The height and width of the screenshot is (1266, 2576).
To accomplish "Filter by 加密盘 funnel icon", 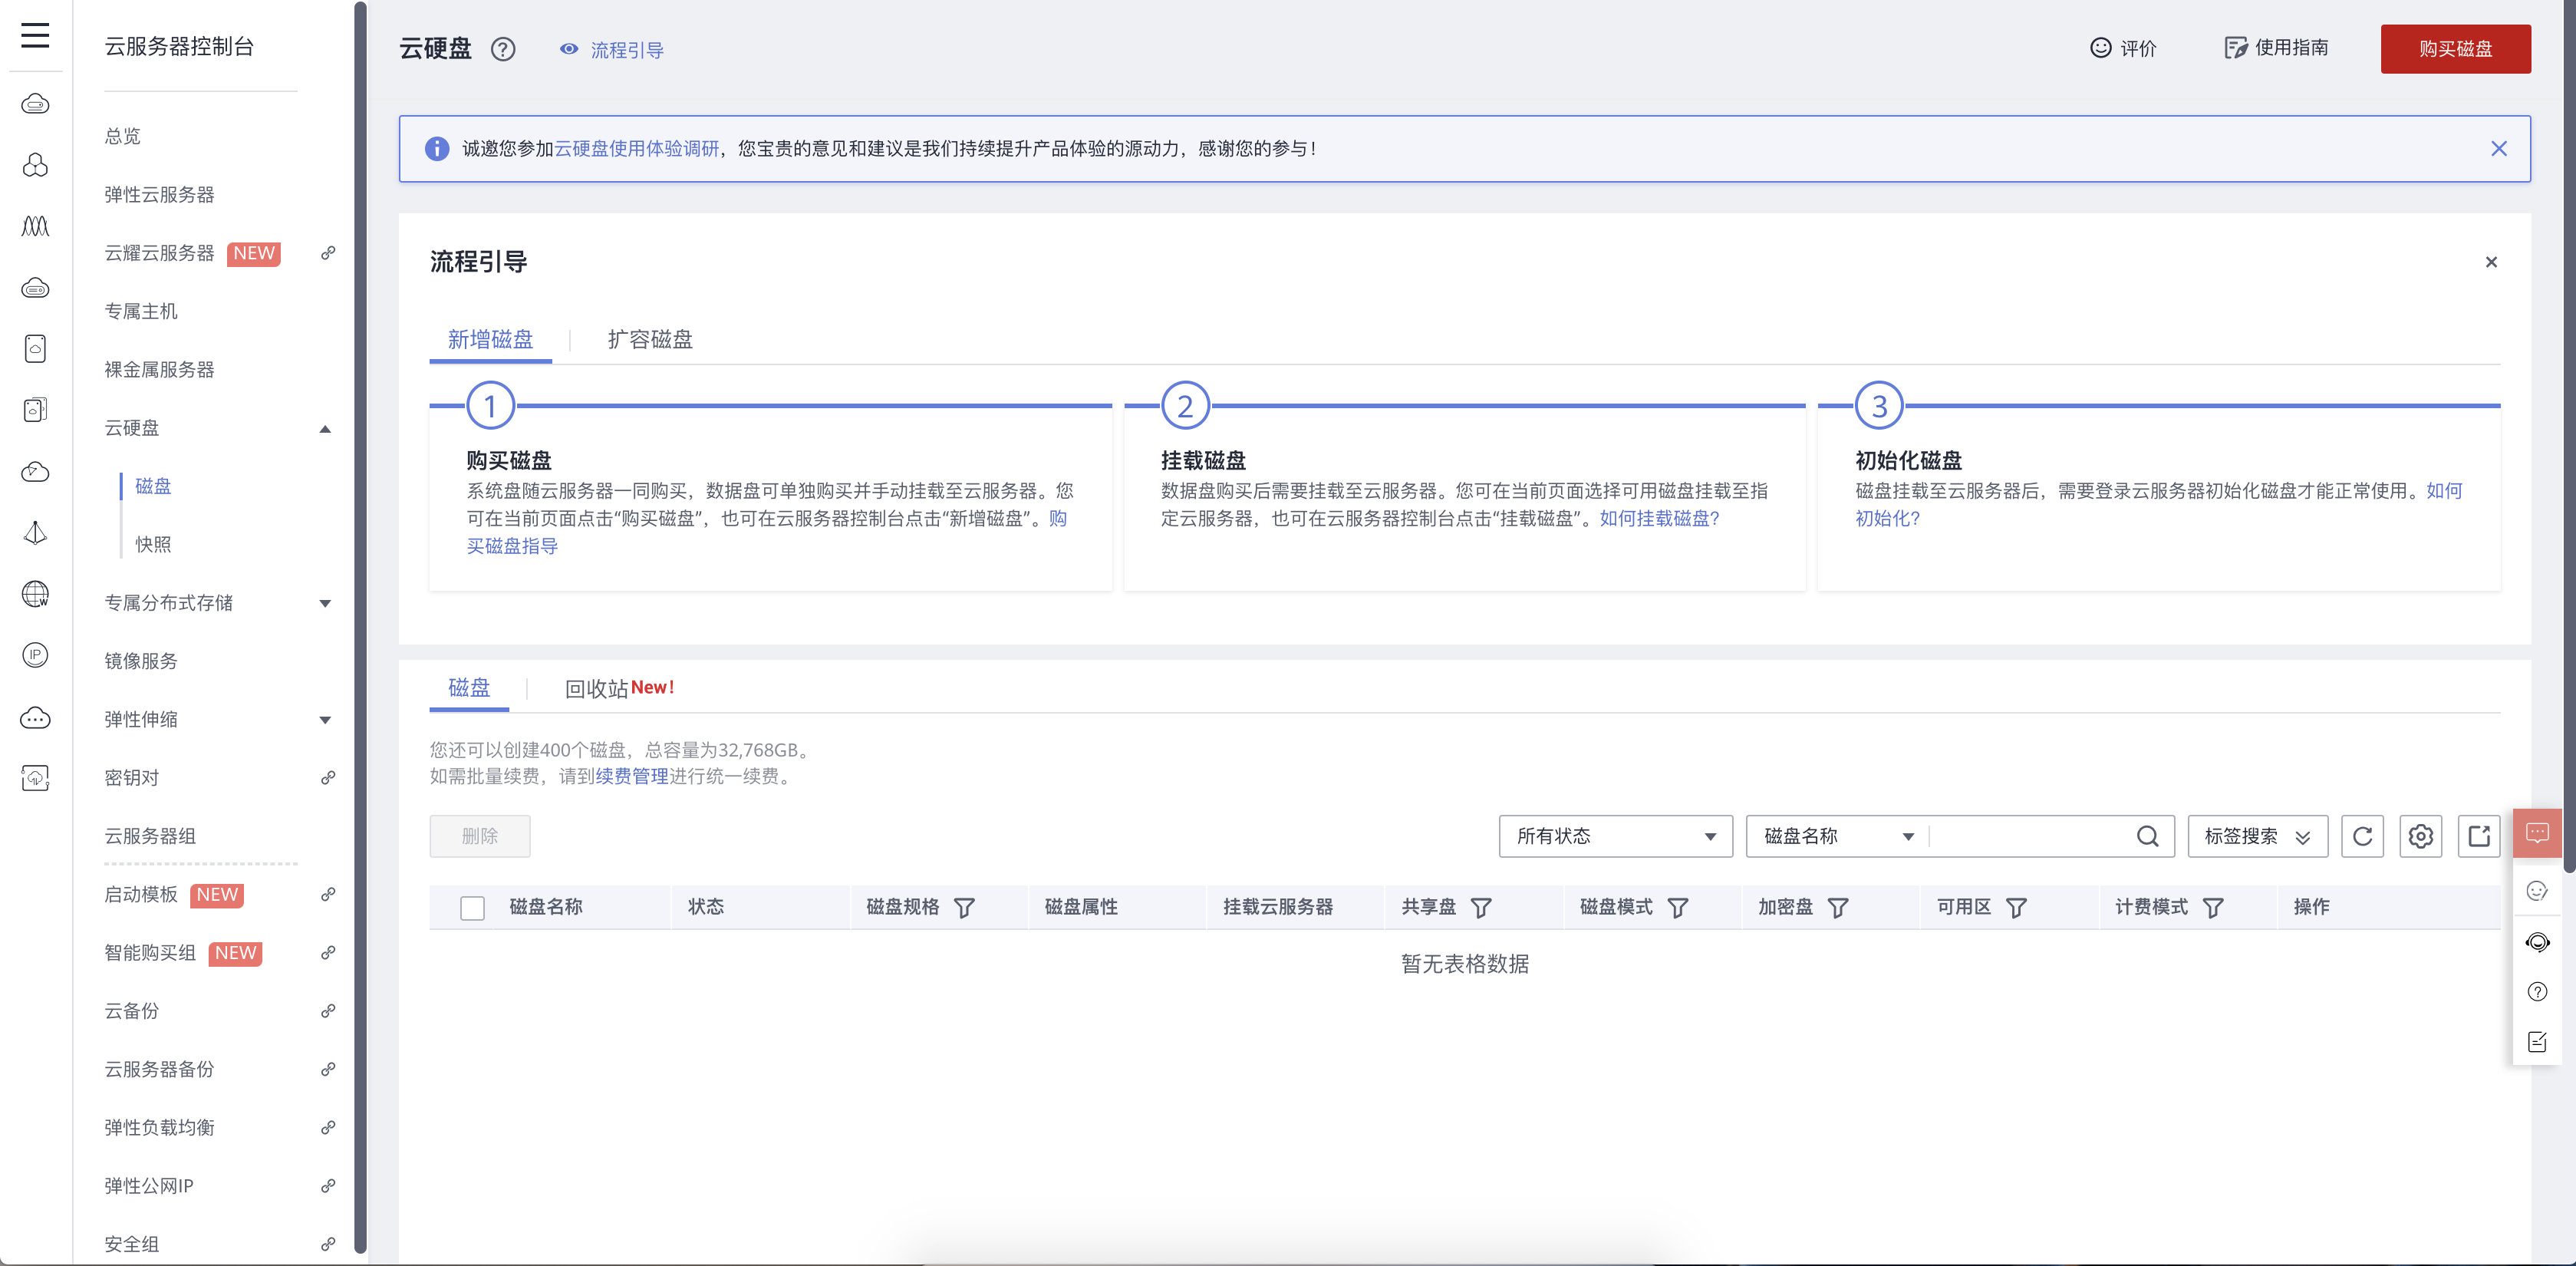I will 1838,908.
